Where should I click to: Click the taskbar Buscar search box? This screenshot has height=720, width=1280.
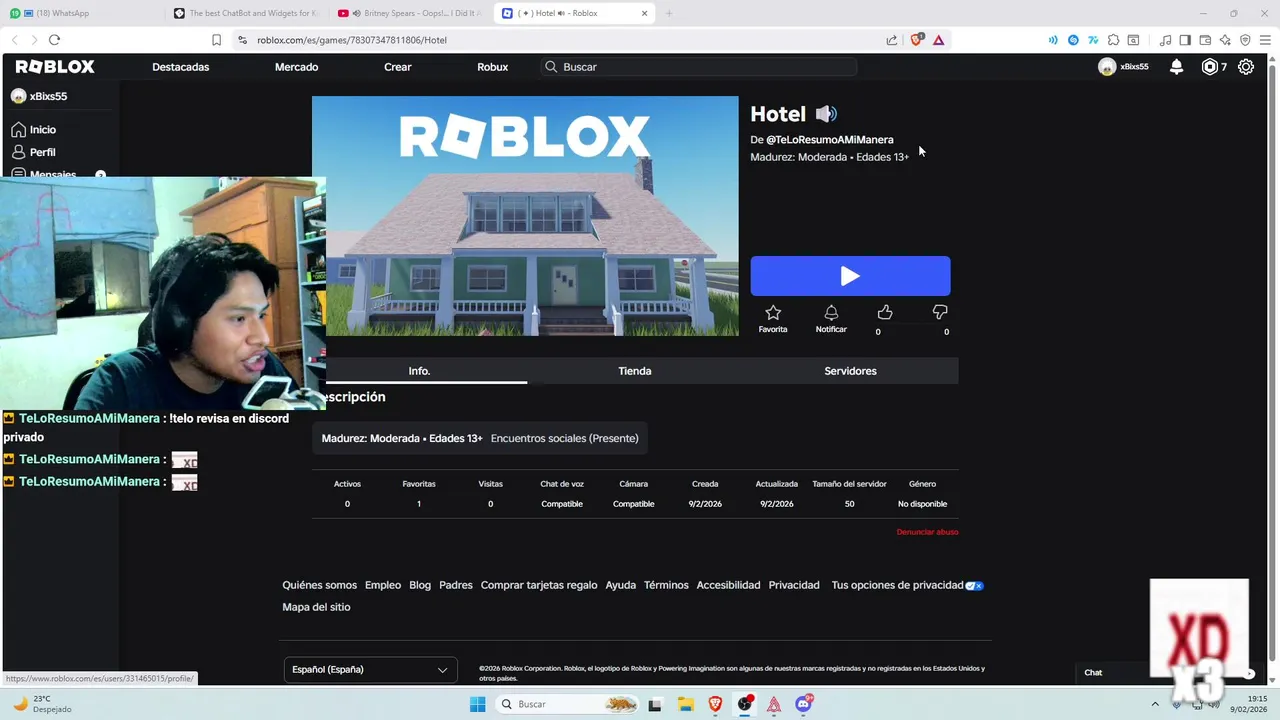pos(567,704)
